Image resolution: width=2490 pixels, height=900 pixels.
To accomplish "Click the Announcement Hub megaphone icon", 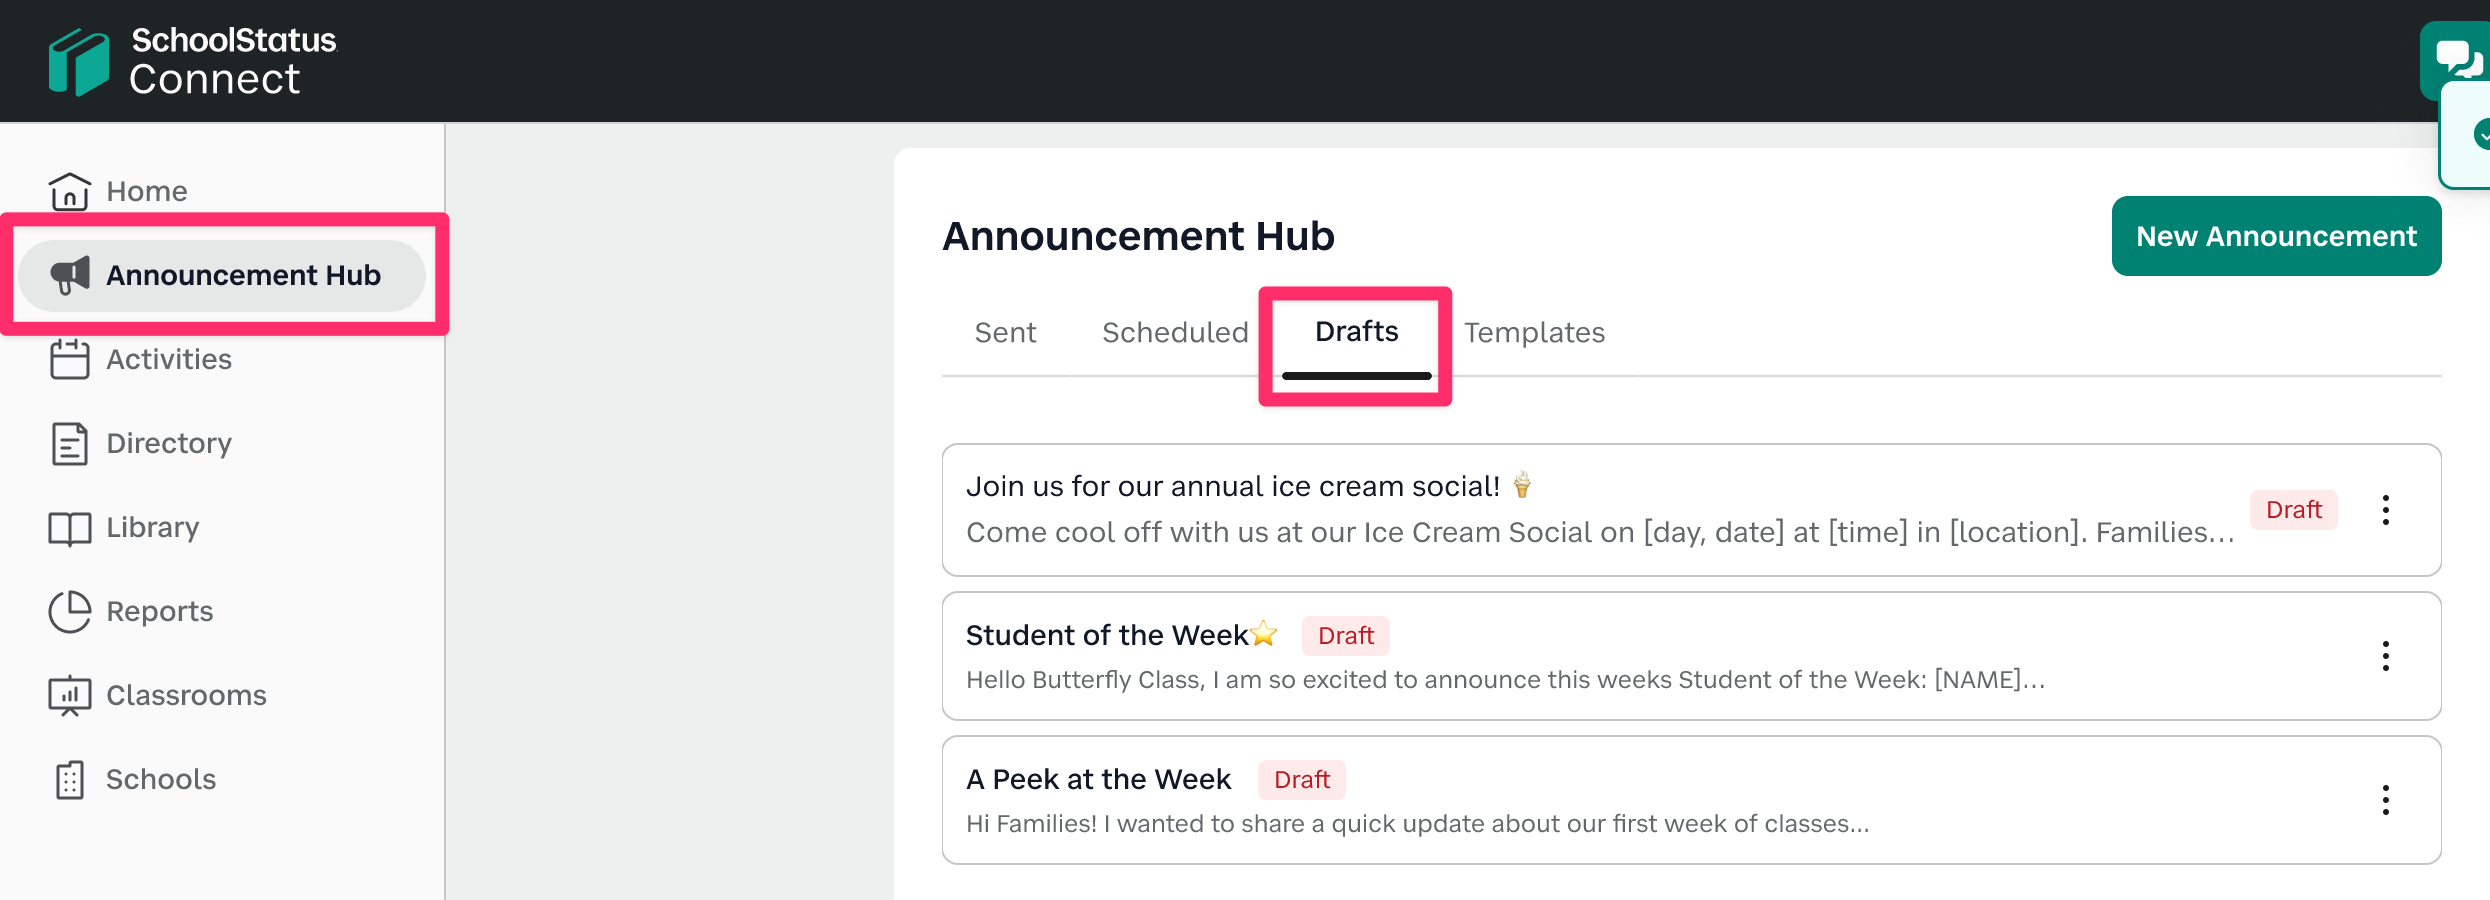I will pos(70,275).
